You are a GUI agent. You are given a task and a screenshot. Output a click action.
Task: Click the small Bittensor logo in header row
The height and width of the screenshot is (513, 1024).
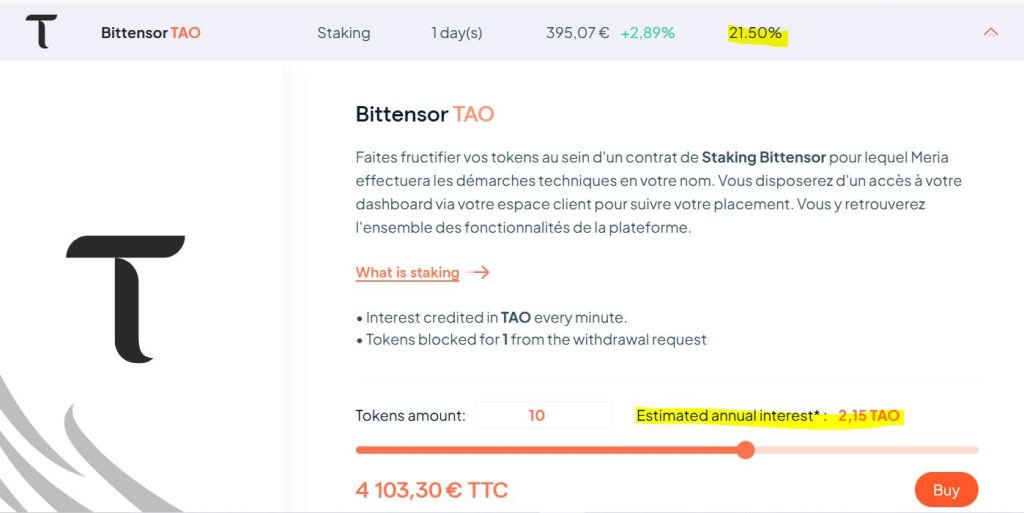point(41,32)
